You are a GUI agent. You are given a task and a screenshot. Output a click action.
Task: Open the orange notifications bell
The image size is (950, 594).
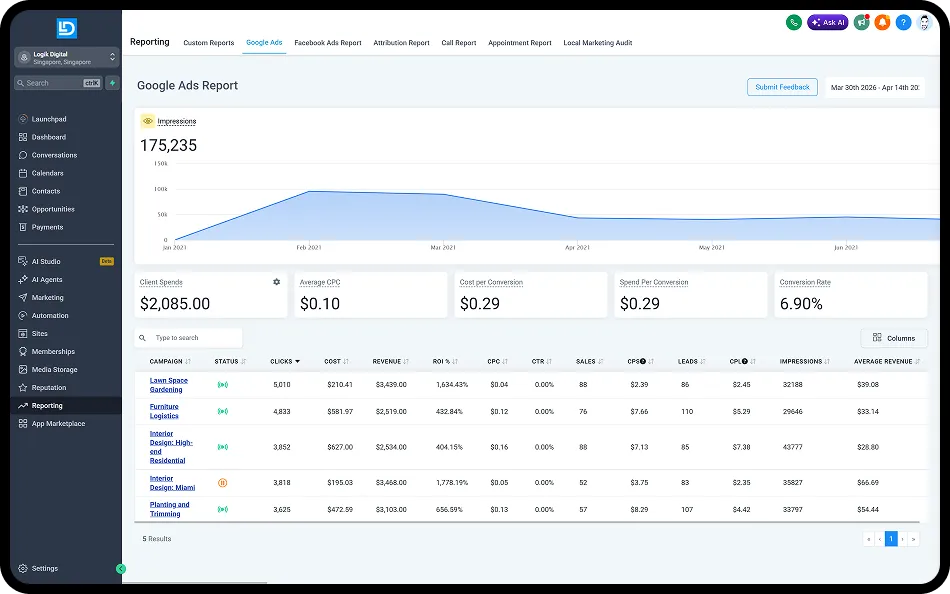tap(882, 22)
